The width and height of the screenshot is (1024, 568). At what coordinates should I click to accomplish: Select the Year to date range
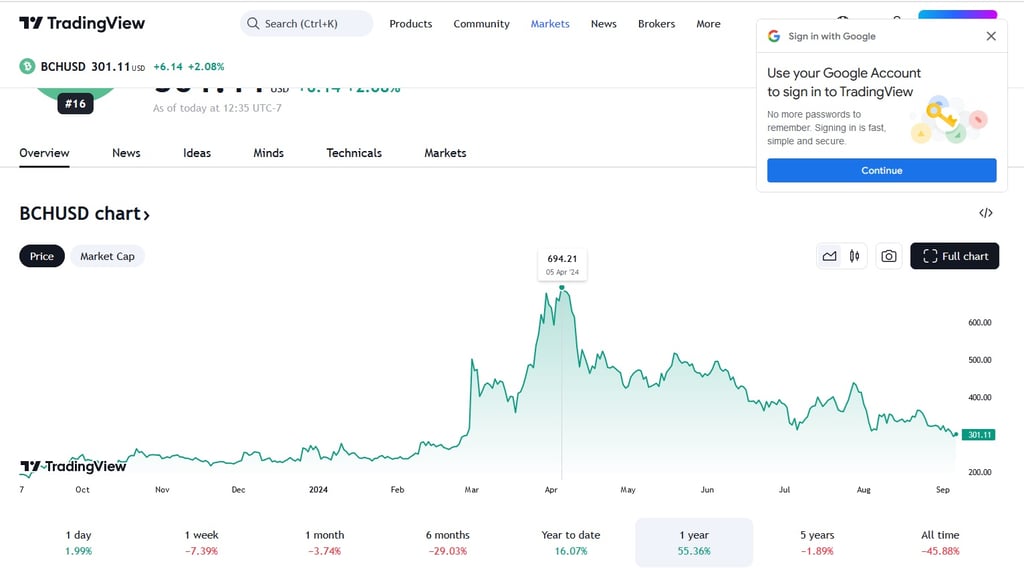click(571, 543)
